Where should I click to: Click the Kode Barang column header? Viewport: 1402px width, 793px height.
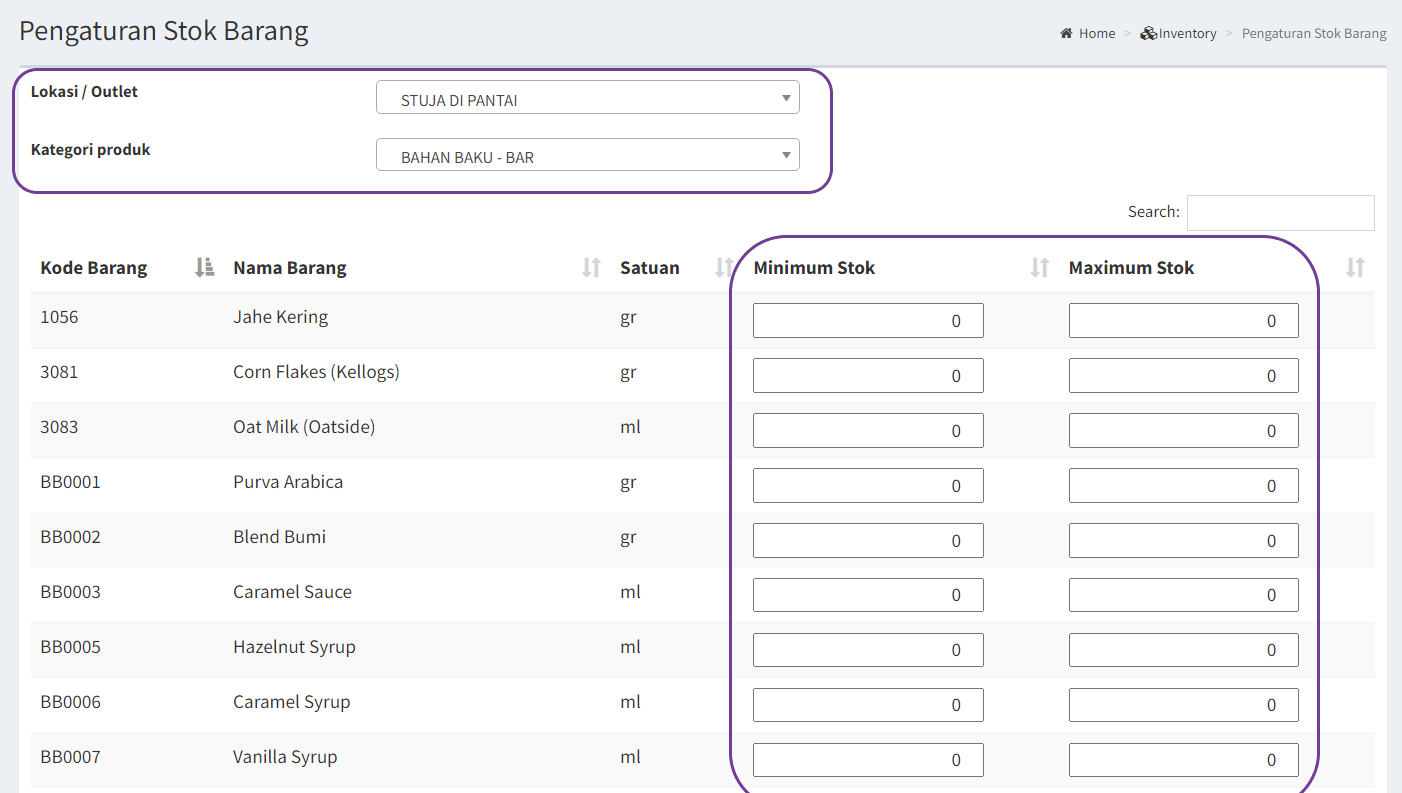(x=94, y=268)
